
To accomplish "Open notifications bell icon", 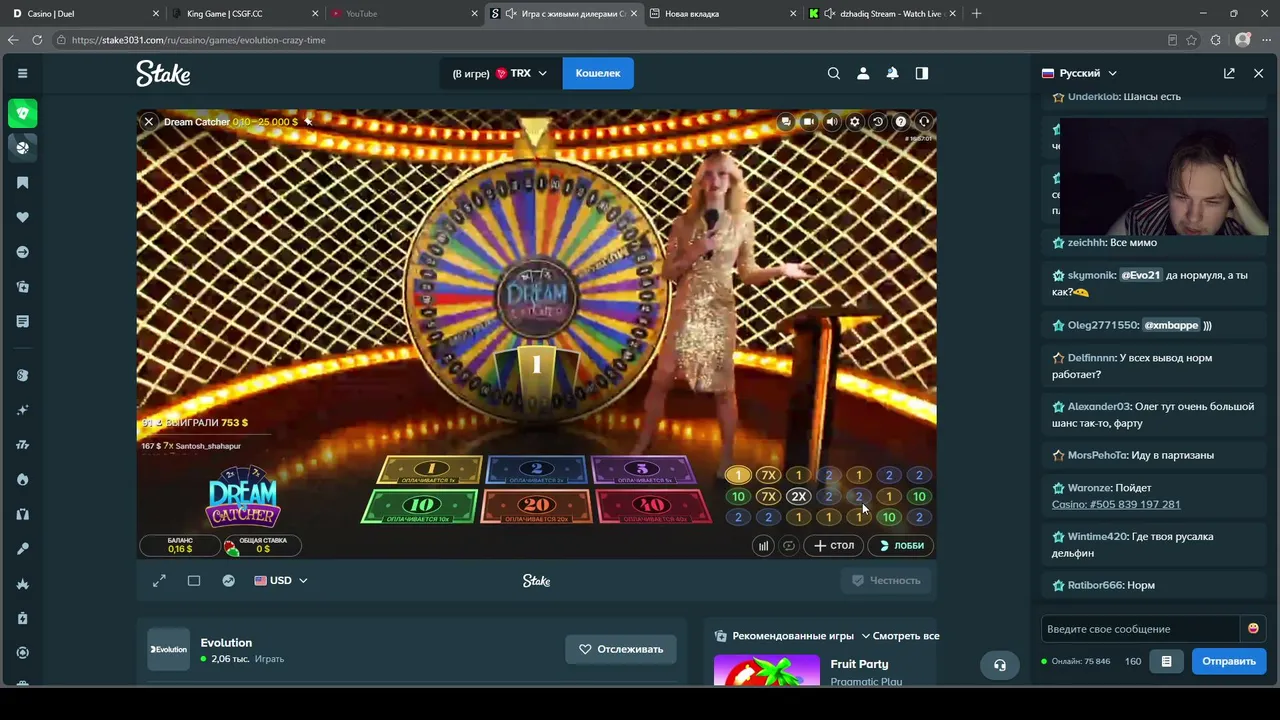I will click(x=892, y=73).
